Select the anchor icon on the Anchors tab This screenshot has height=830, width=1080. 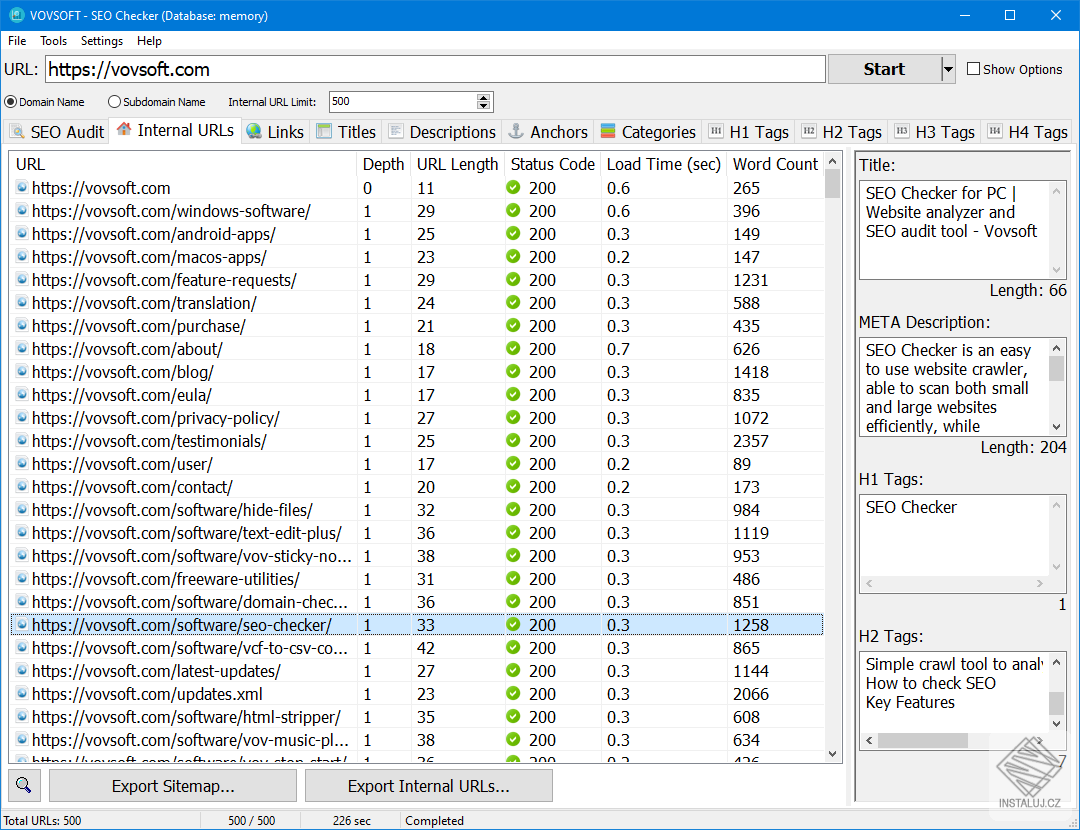518,131
